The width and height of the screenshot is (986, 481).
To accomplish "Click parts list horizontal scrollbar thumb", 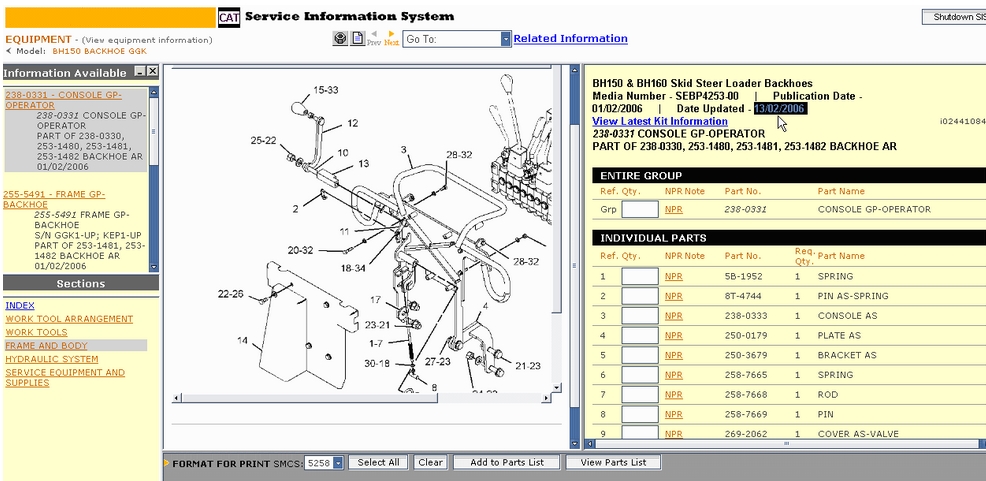I will 785,444.
